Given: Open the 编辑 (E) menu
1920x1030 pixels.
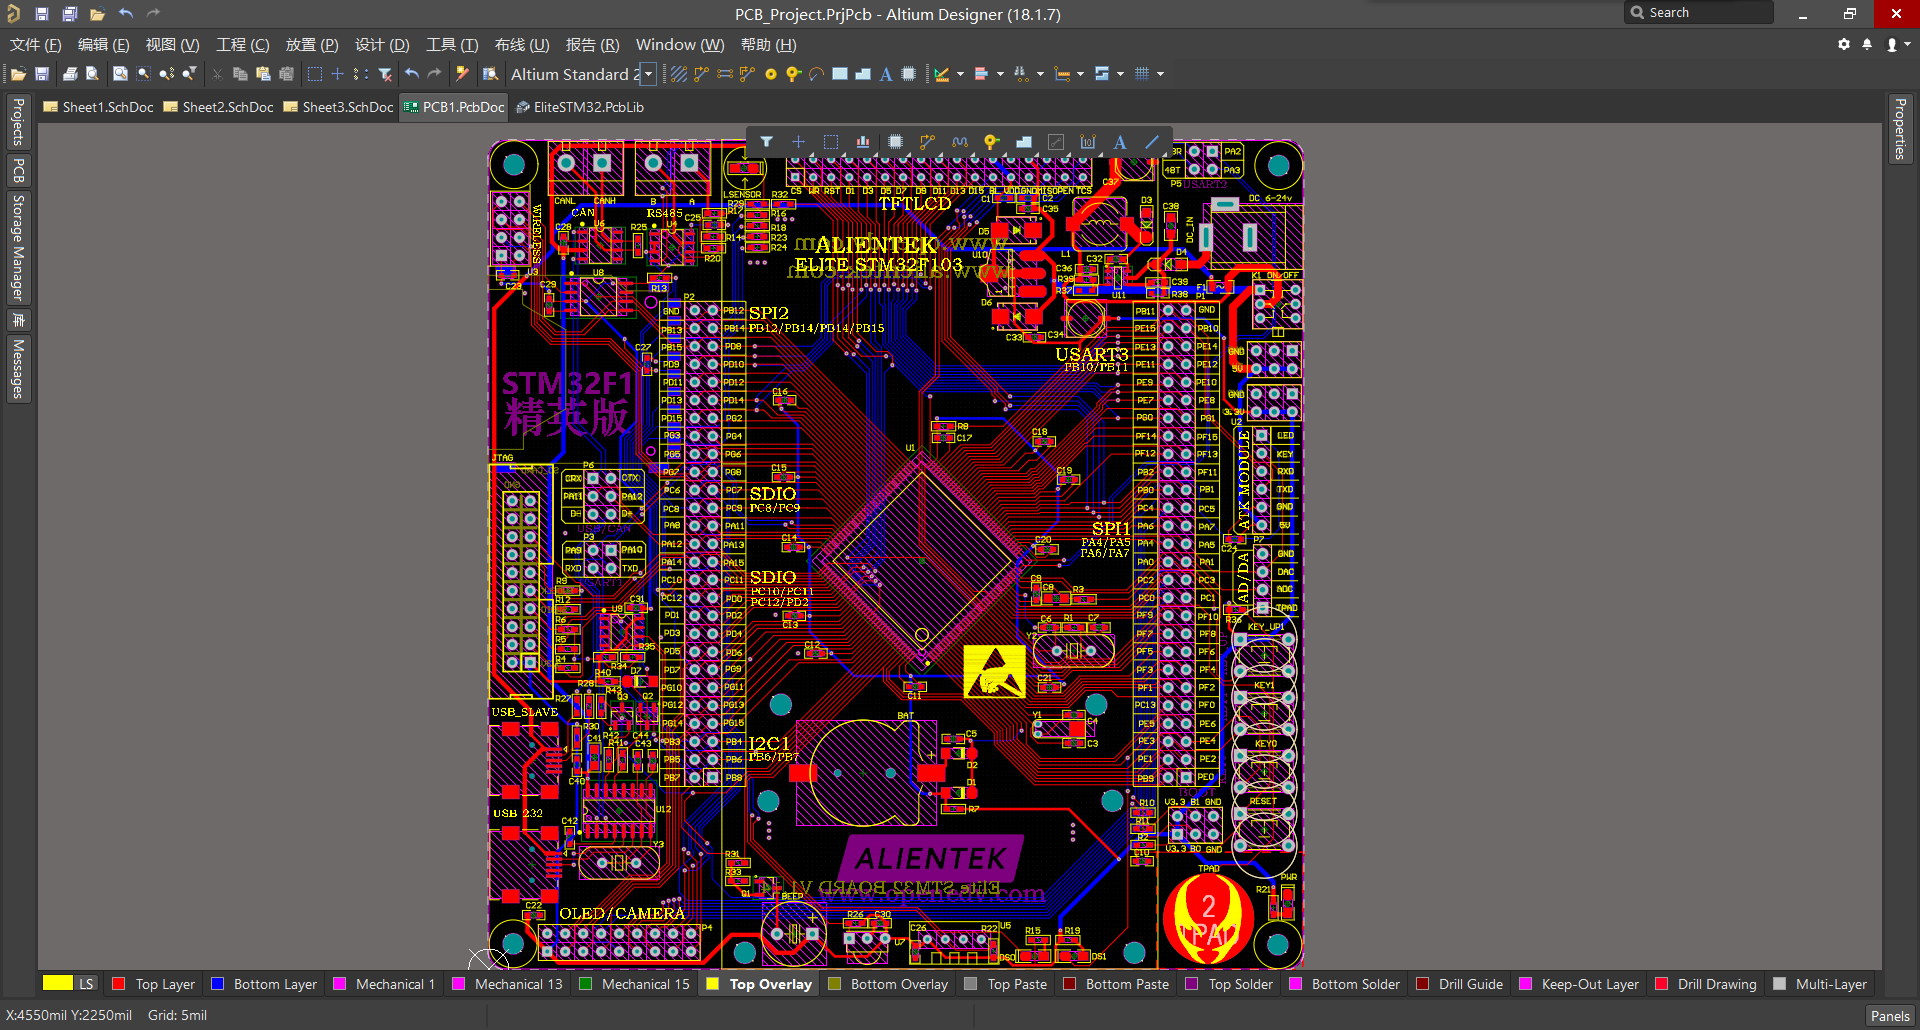Looking at the screenshot, I should 103,45.
